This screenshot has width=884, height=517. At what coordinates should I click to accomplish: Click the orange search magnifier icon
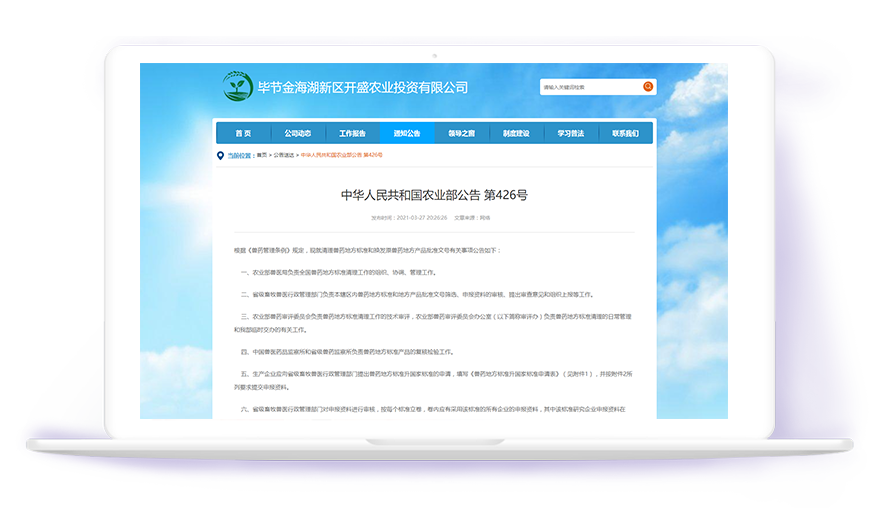[648, 87]
